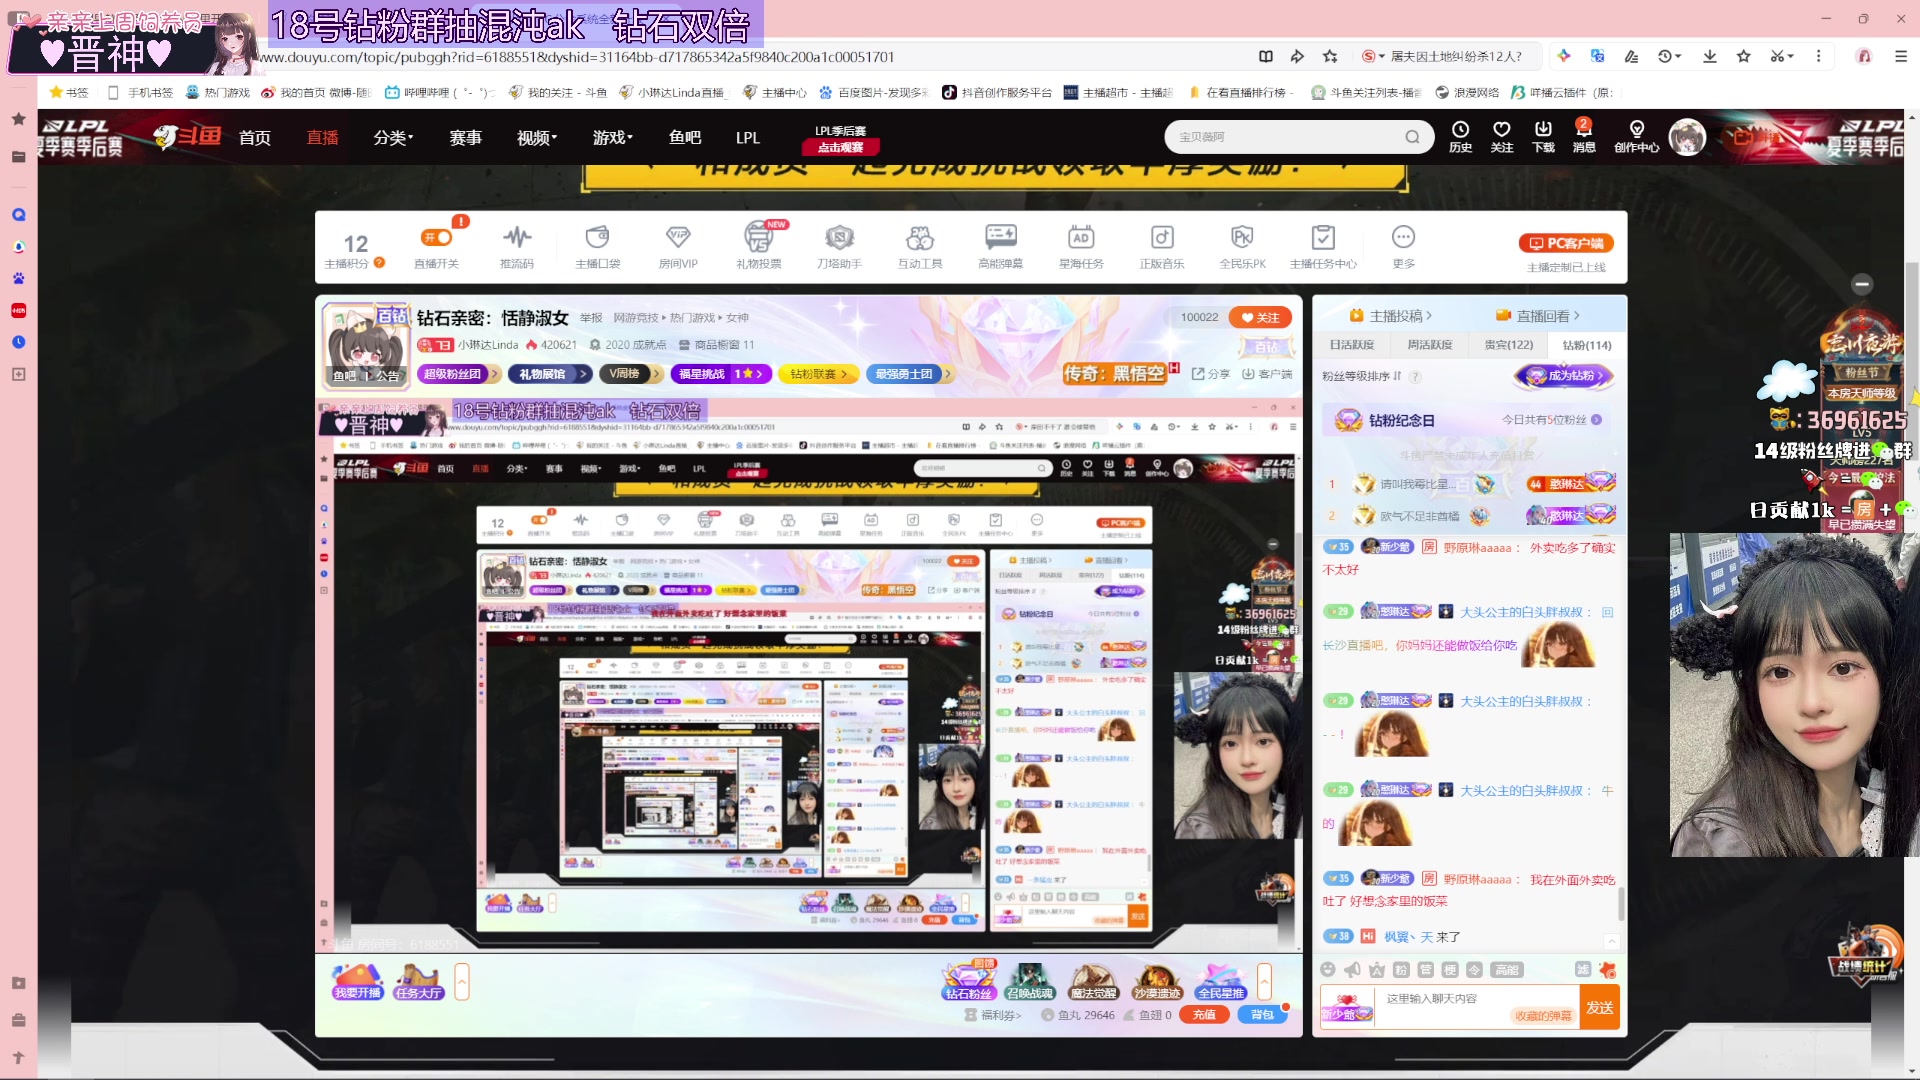
Task: Open the 正版音乐 music tool
Action: pyautogui.click(x=1162, y=246)
